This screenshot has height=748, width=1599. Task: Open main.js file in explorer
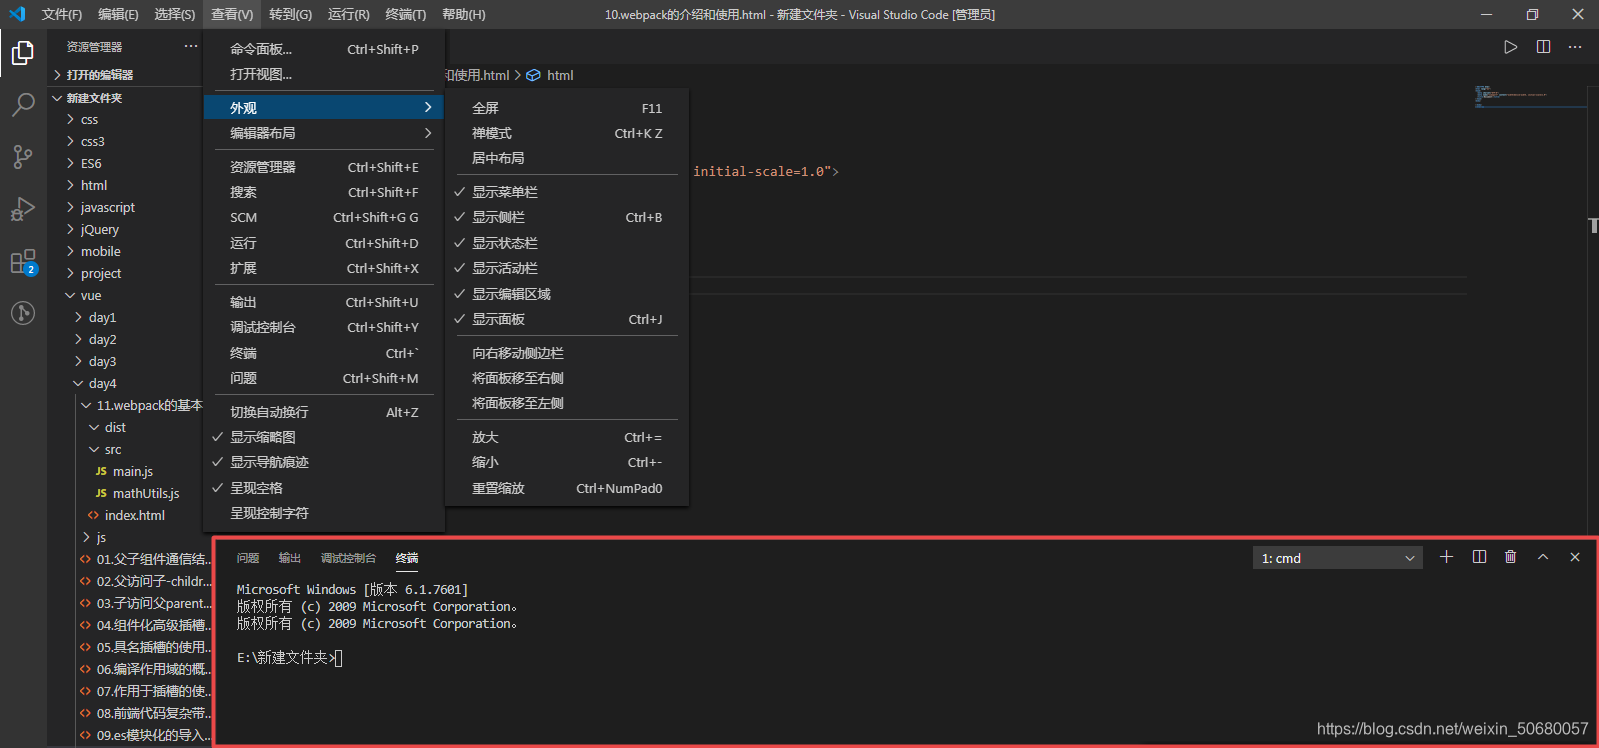[x=132, y=471]
